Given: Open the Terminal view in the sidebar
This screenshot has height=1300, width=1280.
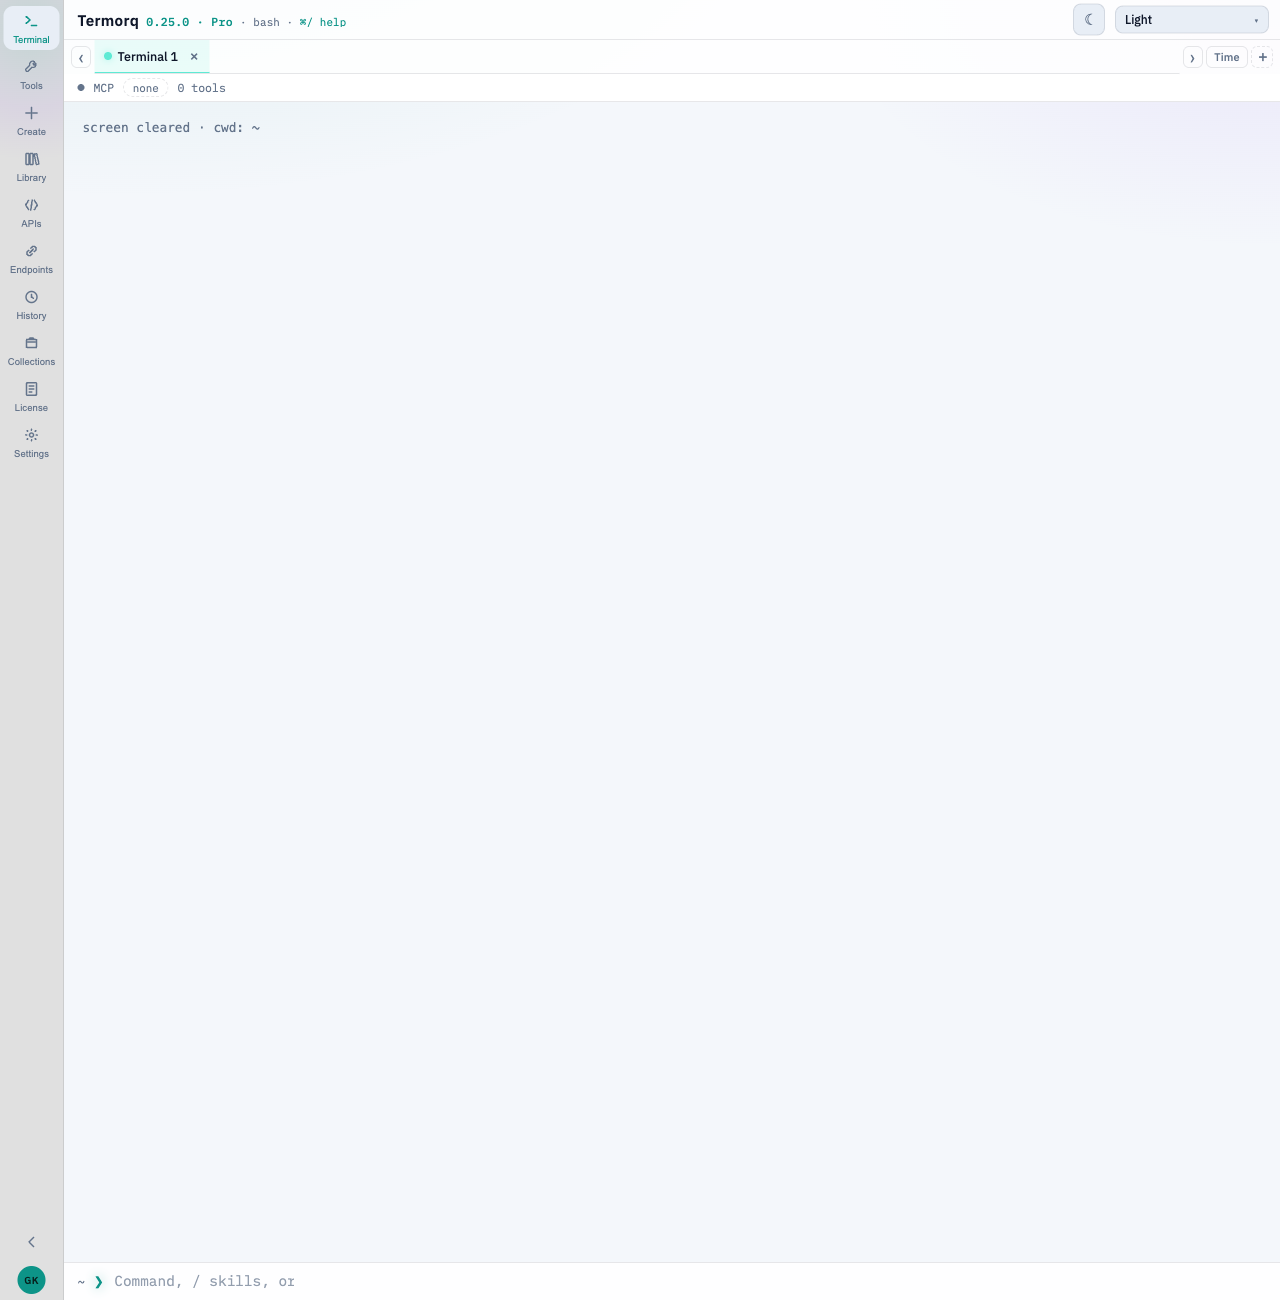Looking at the screenshot, I should tap(31, 28).
